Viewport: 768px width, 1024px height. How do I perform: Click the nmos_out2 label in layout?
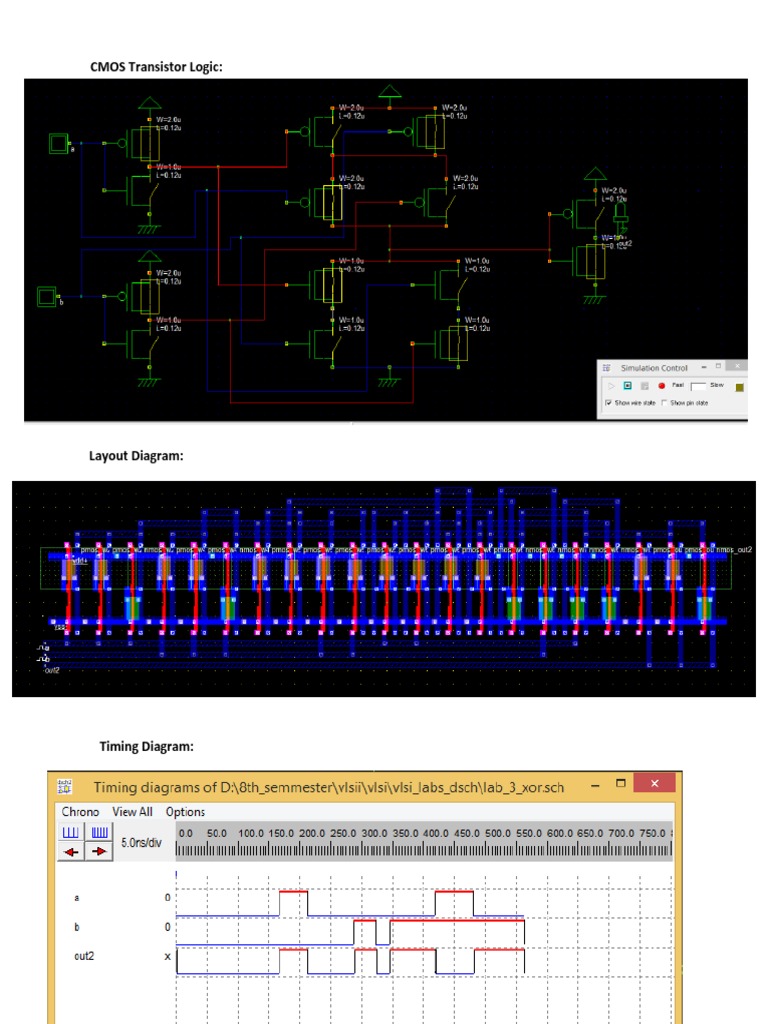[734, 550]
